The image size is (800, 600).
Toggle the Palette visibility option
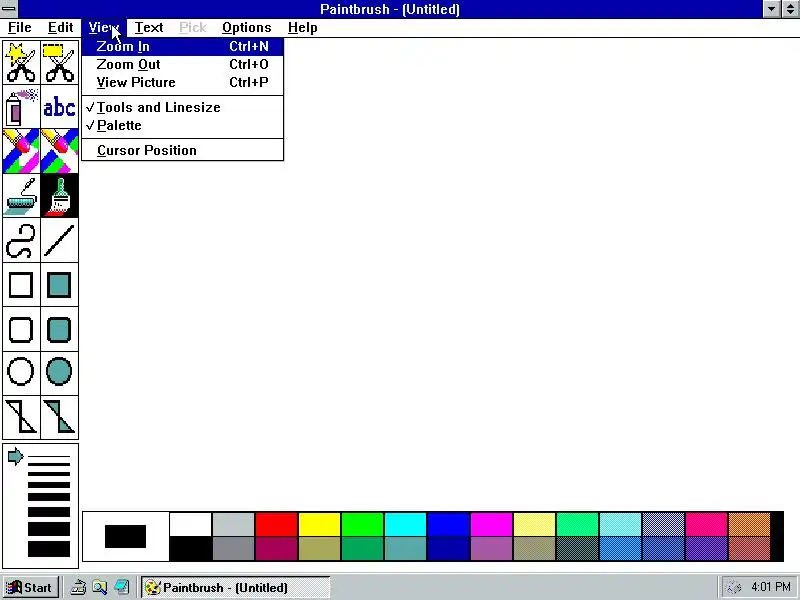183,126
